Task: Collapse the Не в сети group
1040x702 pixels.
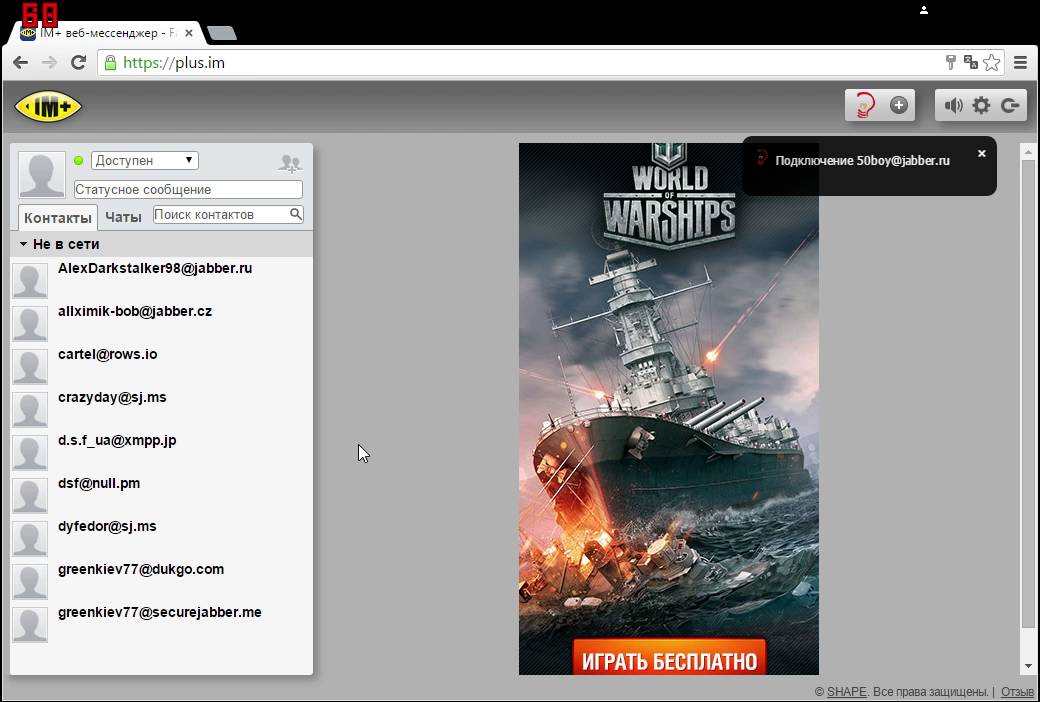Action: click(x=161, y=244)
